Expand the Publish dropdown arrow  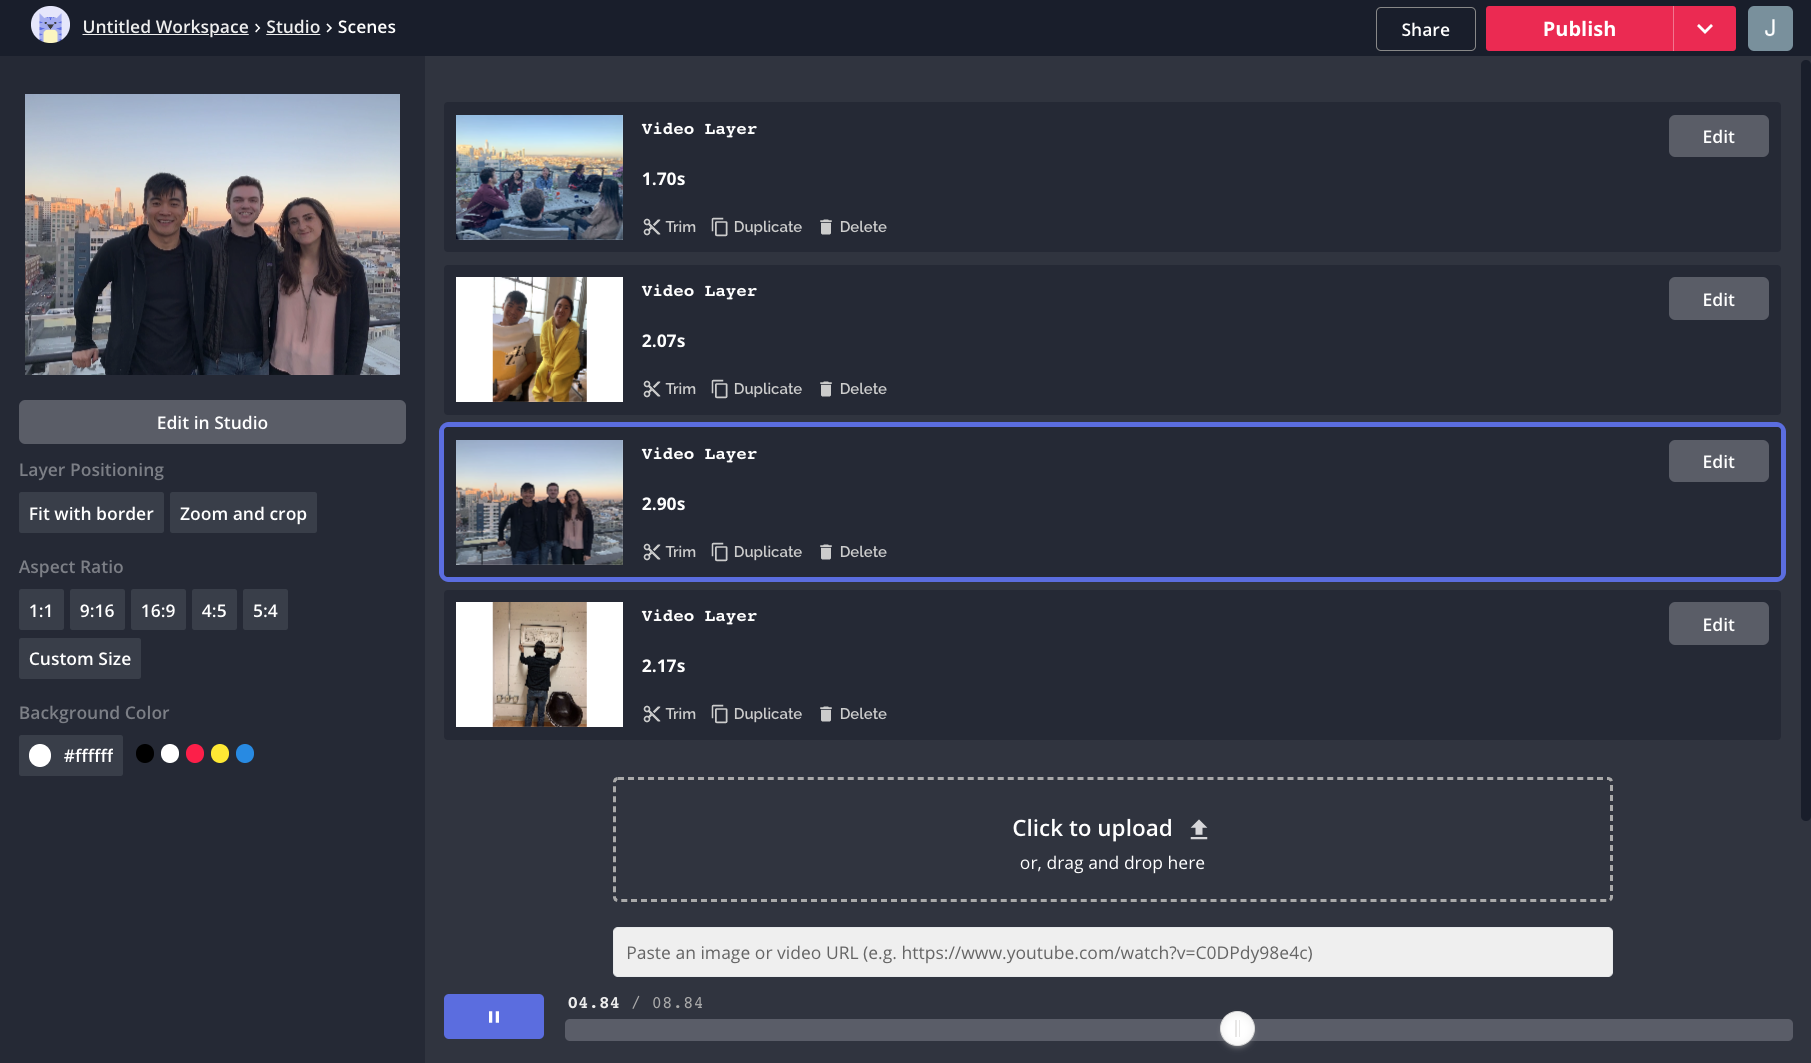click(1705, 29)
